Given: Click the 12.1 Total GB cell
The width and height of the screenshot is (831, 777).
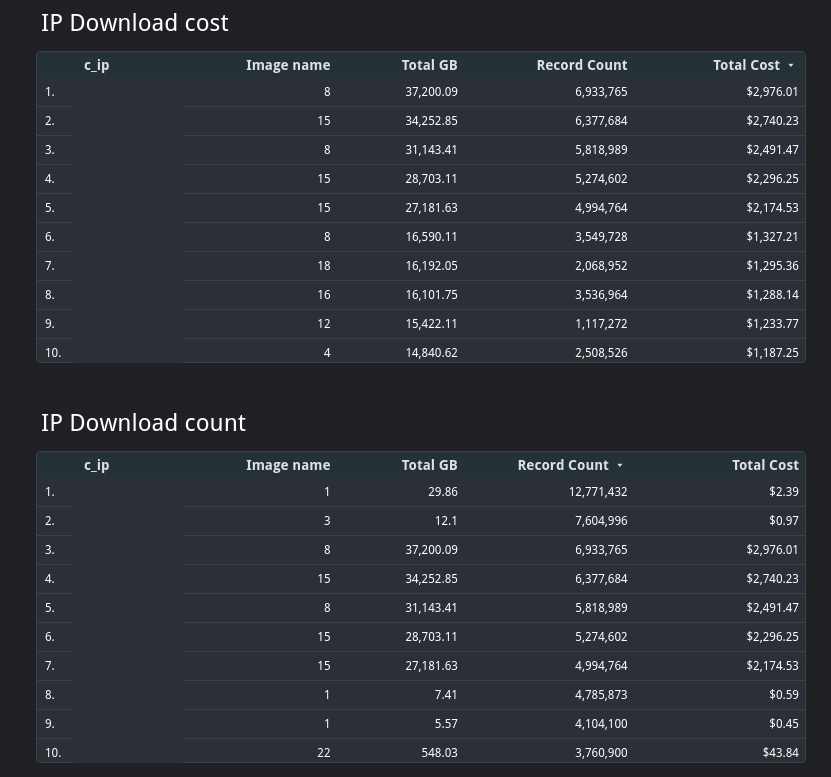Looking at the screenshot, I should [445, 521].
